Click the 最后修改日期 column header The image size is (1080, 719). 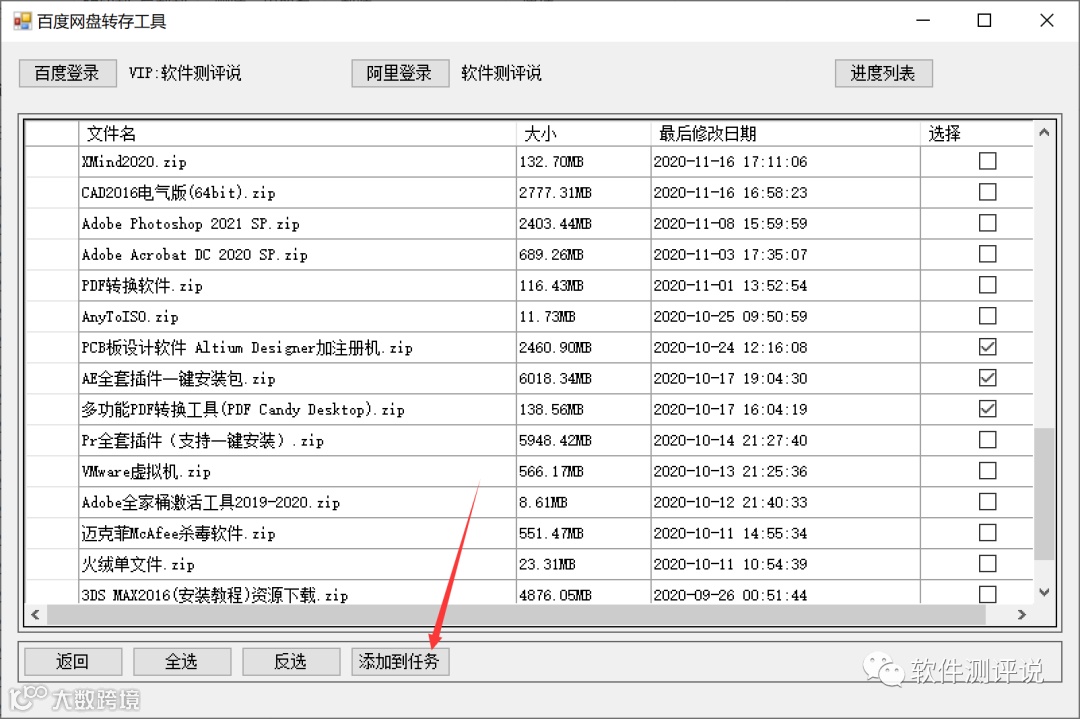(x=785, y=133)
